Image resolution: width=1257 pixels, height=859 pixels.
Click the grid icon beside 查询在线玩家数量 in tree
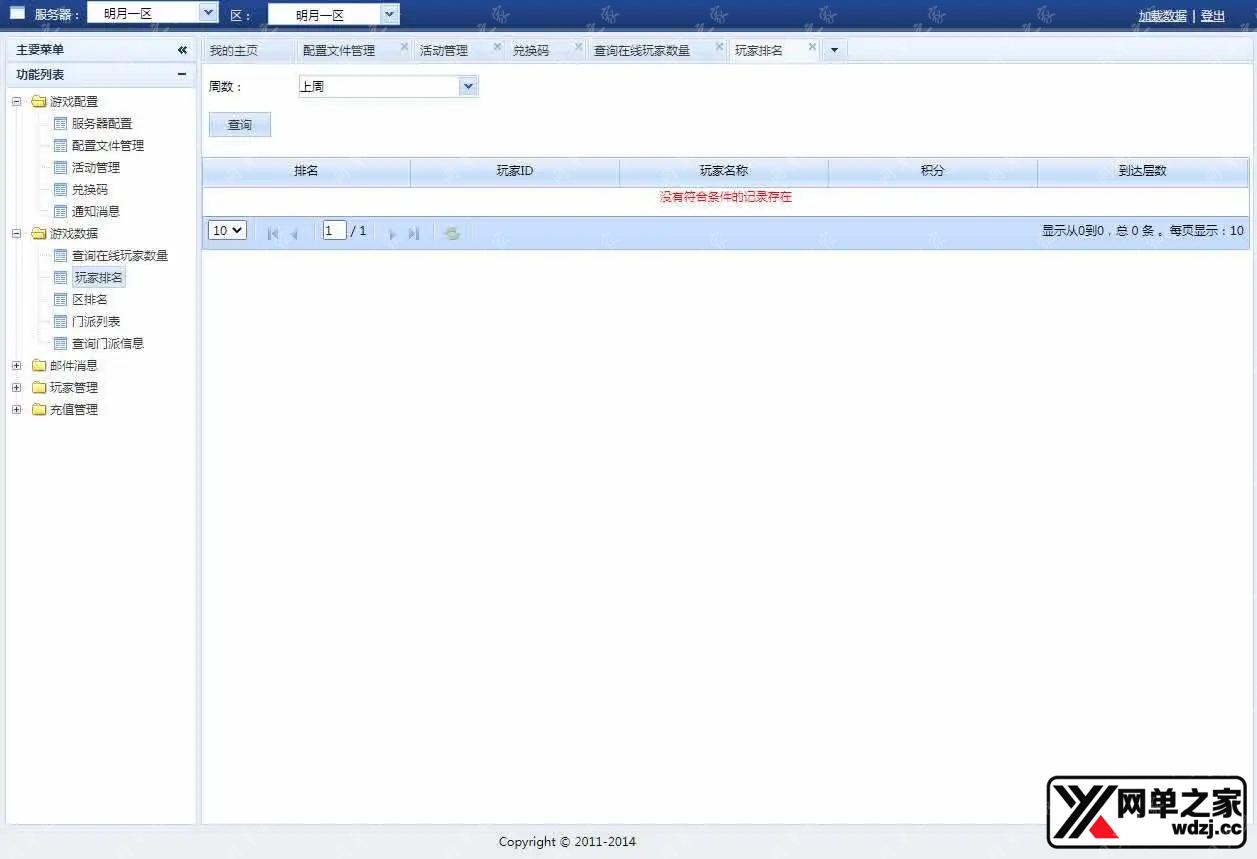click(61, 255)
